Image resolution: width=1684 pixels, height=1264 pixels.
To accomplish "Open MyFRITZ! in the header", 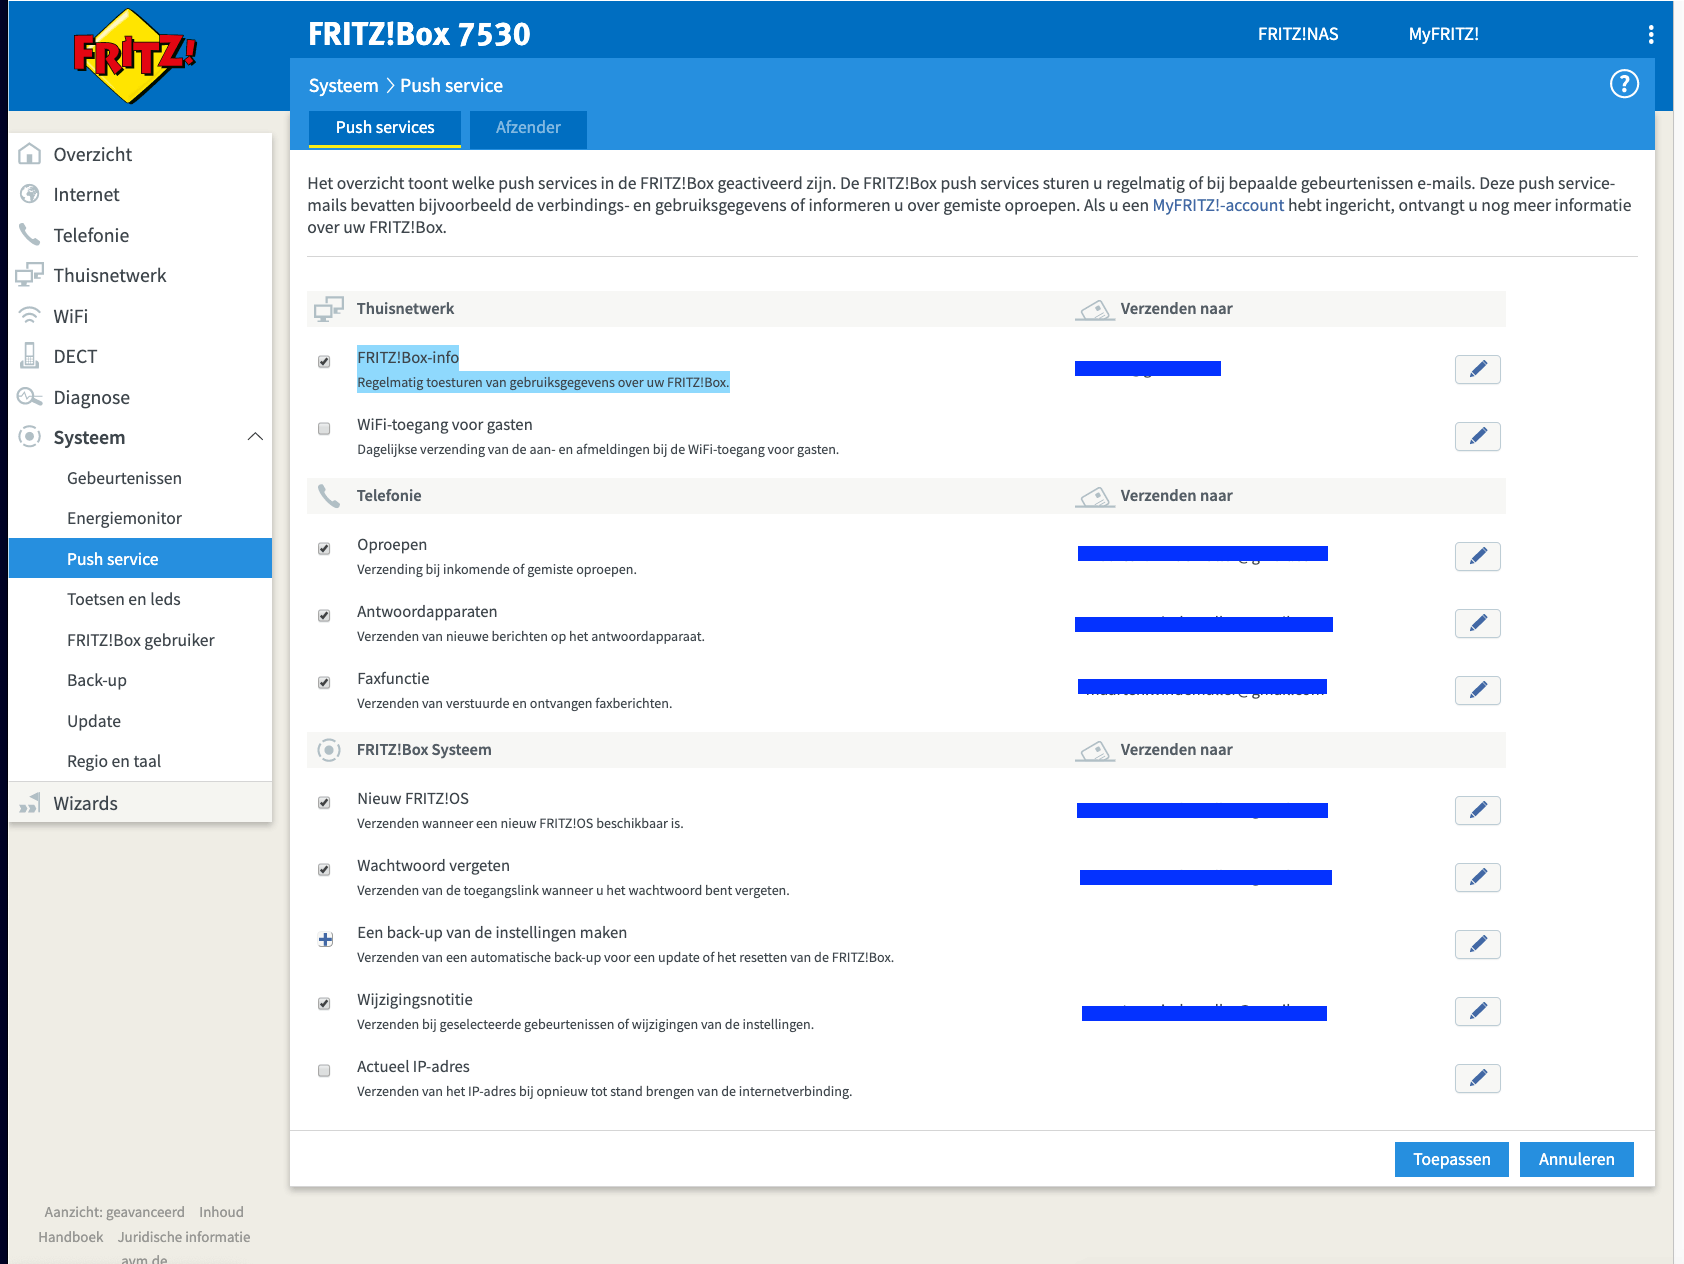I will point(1444,34).
